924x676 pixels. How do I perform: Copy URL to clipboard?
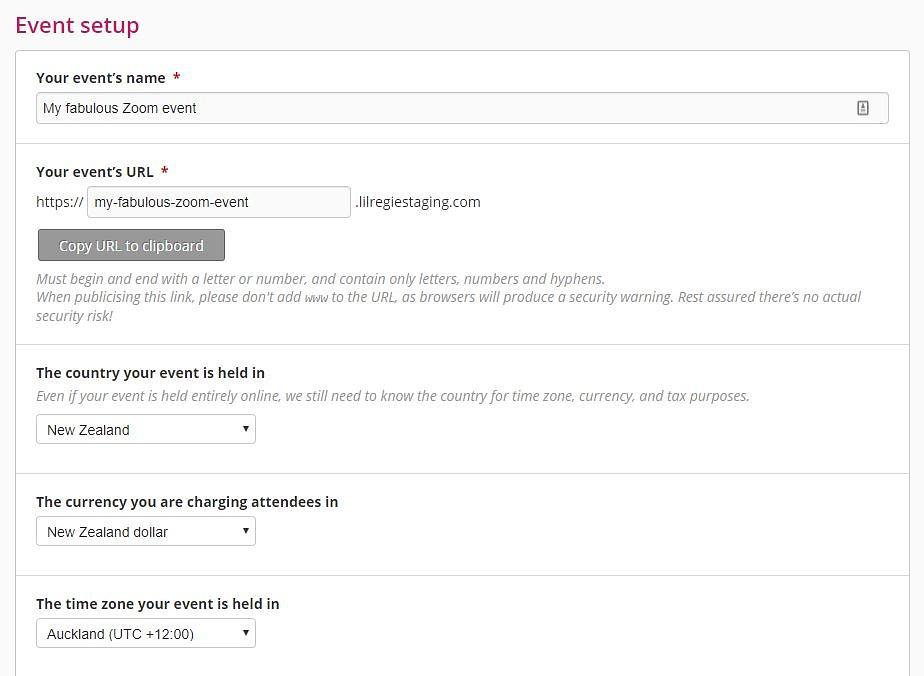pyautogui.click(x=131, y=245)
